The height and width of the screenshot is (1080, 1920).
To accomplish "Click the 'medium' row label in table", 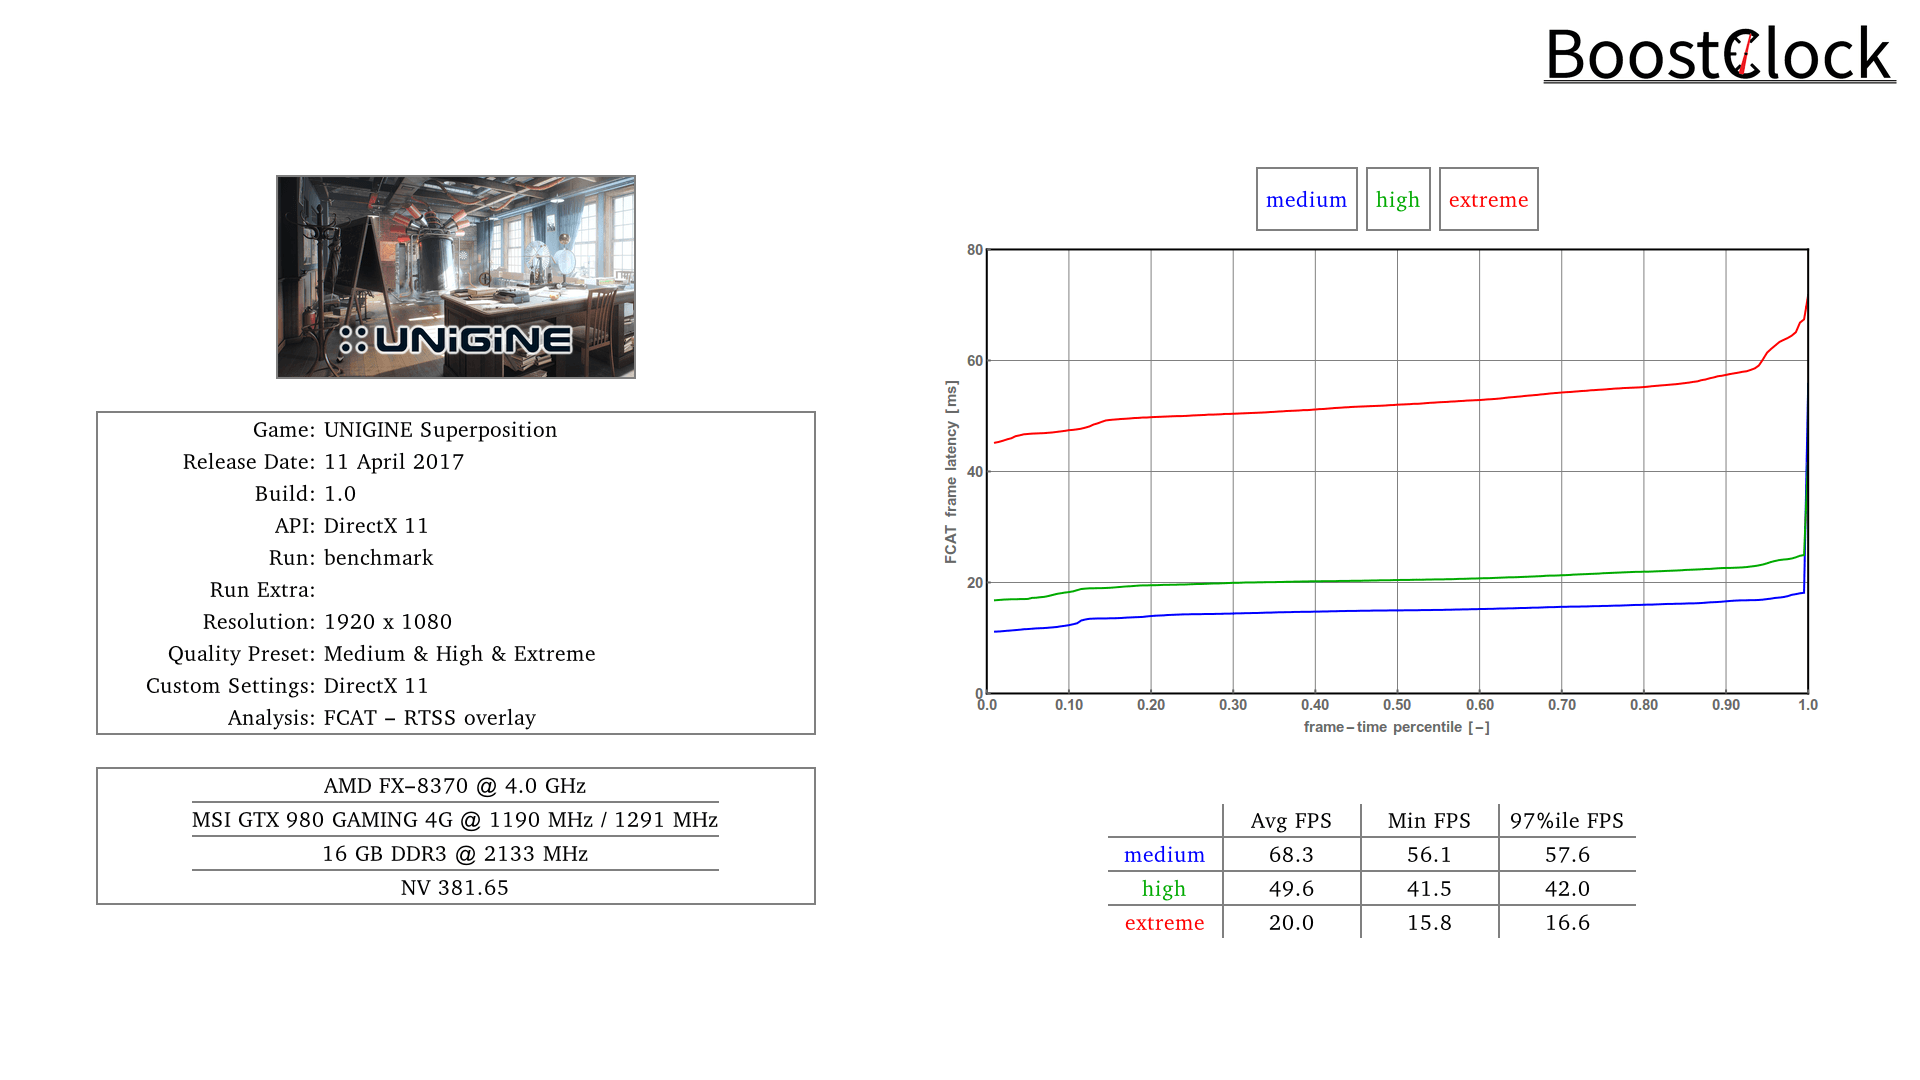I will pyautogui.click(x=1165, y=855).
